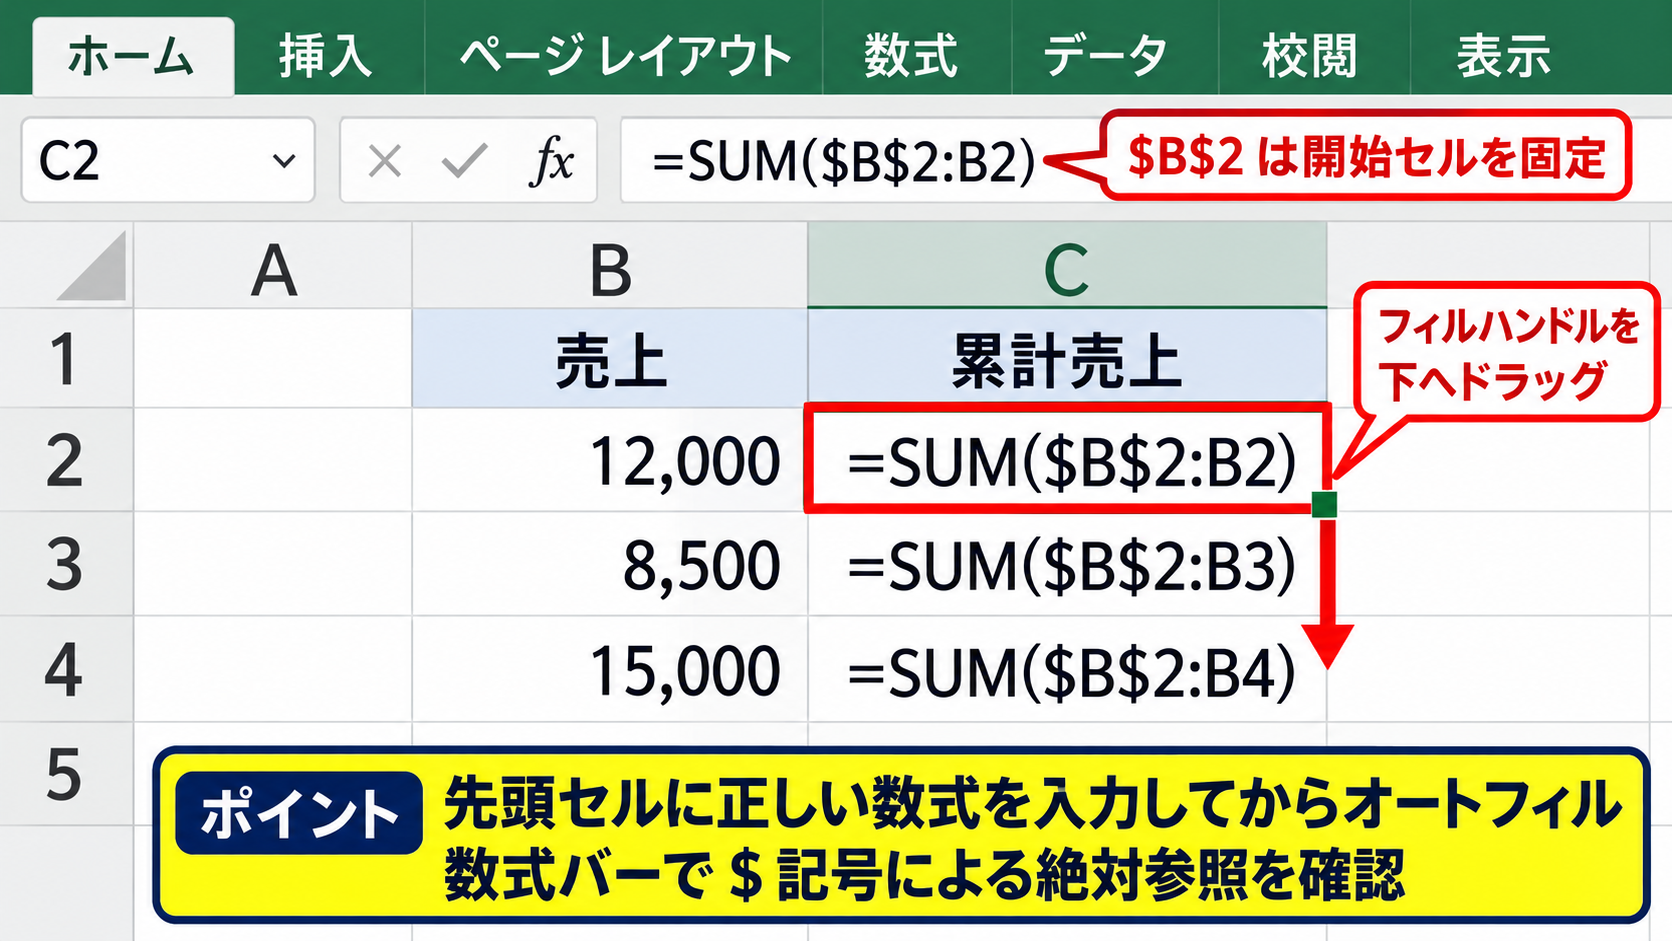Open the ページ レイアウト tab
1672x941 pixels.
pyautogui.click(x=624, y=56)
